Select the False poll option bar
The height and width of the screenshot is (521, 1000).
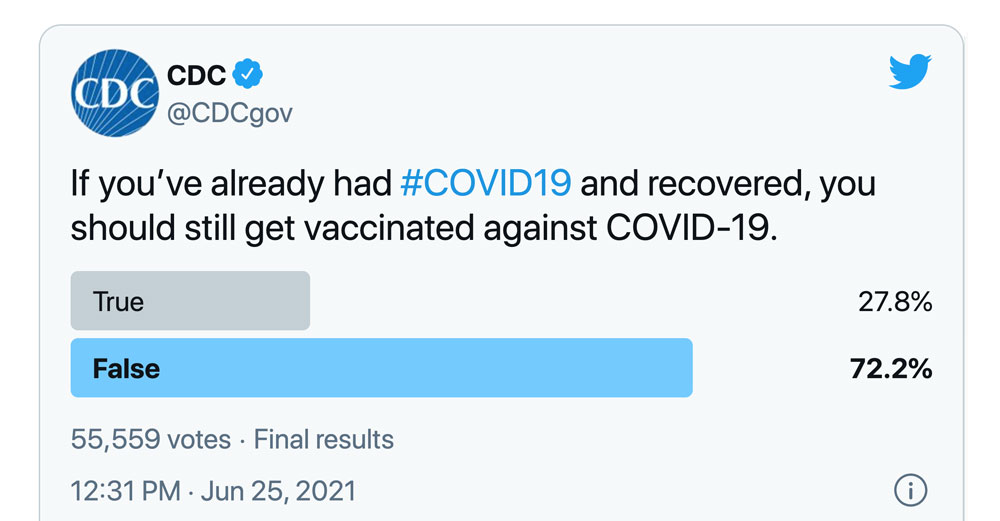(x=381, y=368)
